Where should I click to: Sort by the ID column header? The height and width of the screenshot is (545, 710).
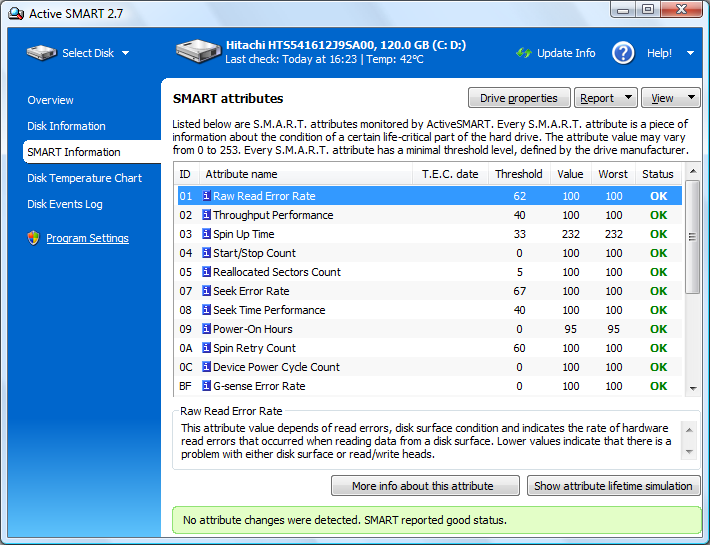(187, 174)
